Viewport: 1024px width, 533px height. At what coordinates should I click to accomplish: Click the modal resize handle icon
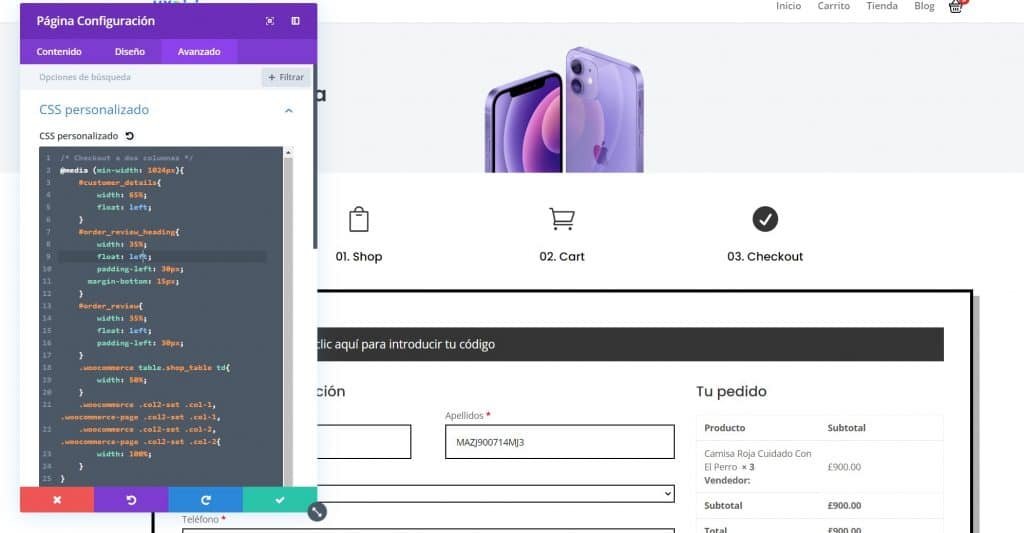317,511
